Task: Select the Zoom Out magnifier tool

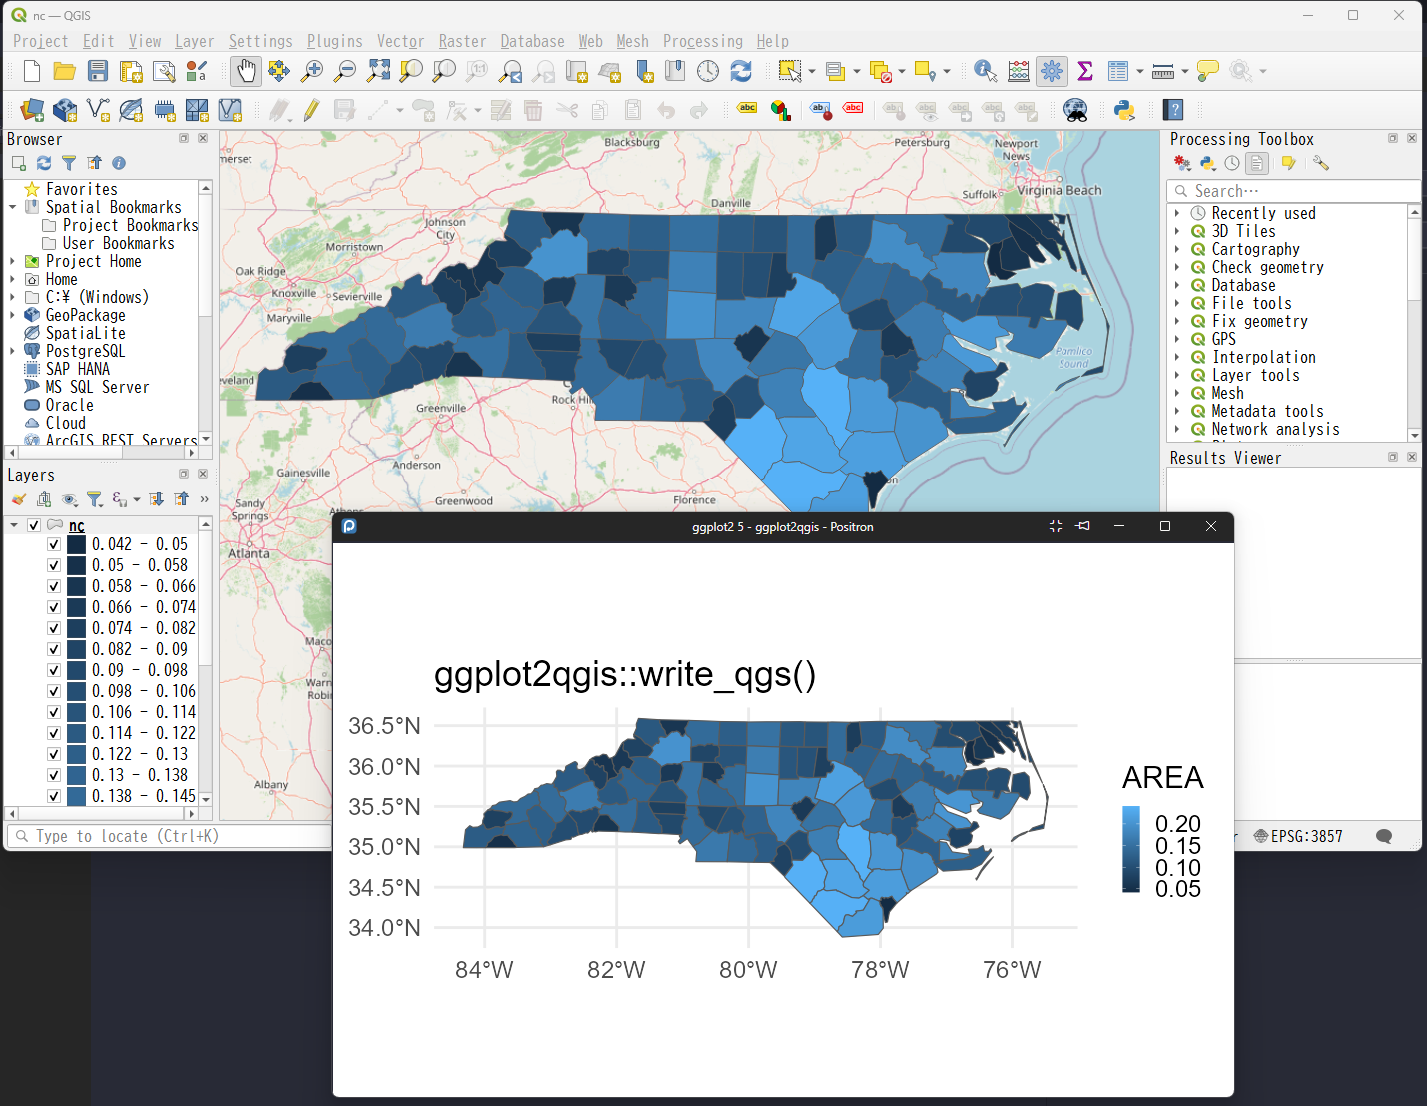Action: click(x=345, y=71)
